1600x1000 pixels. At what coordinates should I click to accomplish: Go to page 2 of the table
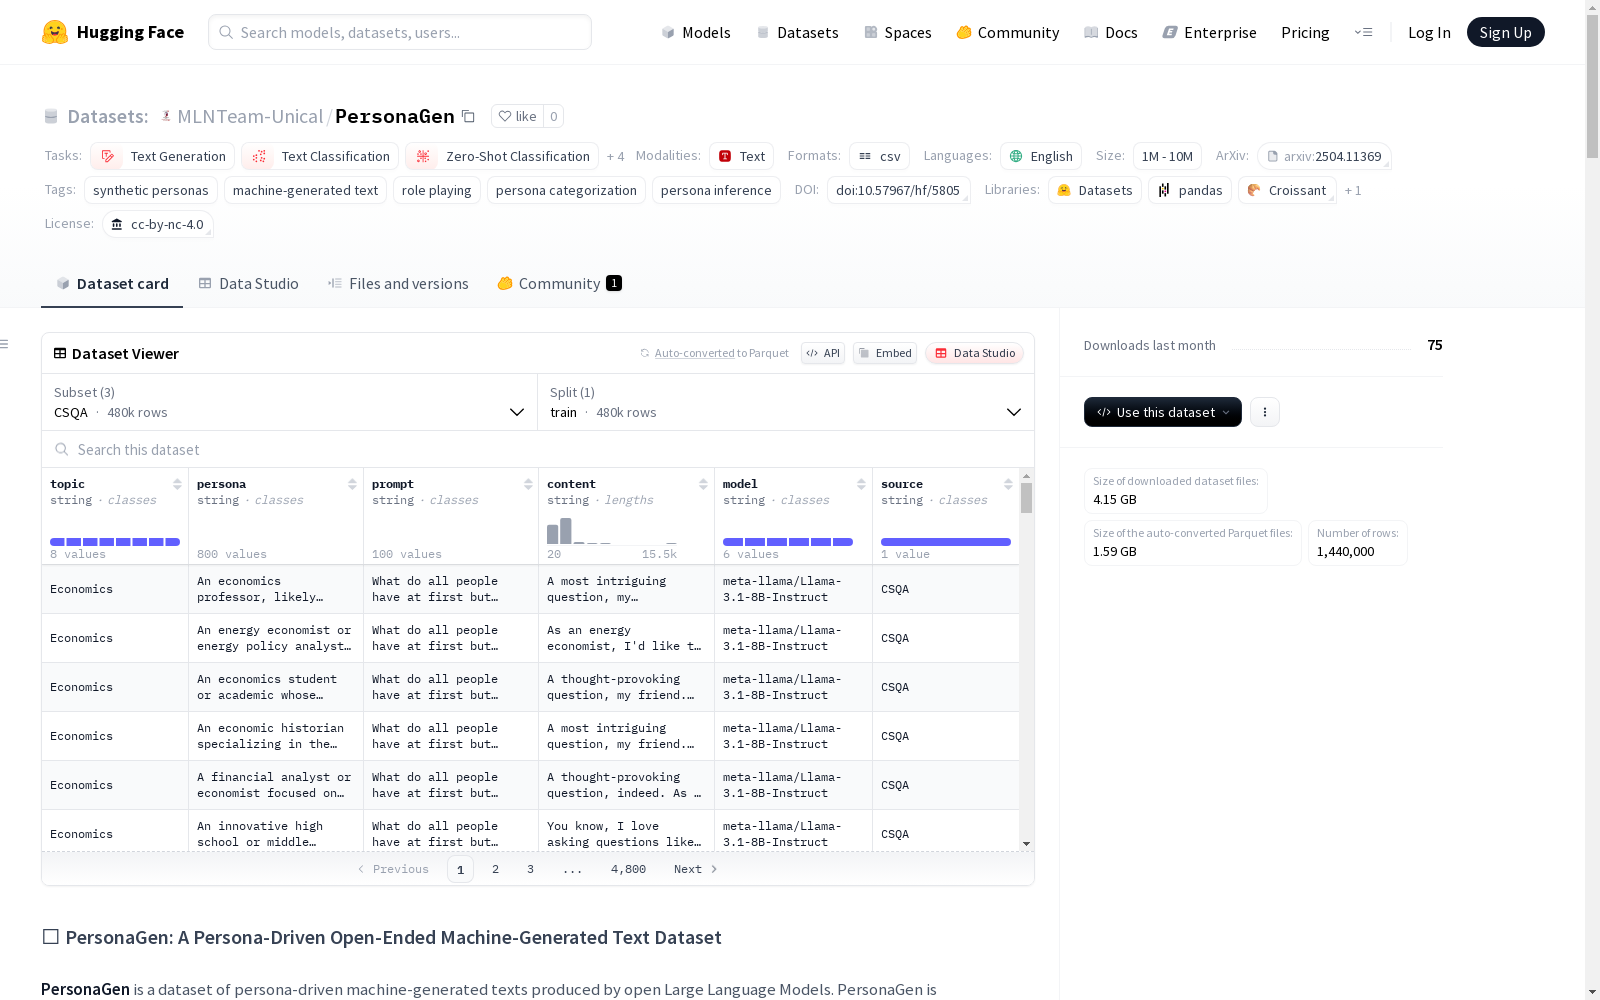tap(495, 869)
